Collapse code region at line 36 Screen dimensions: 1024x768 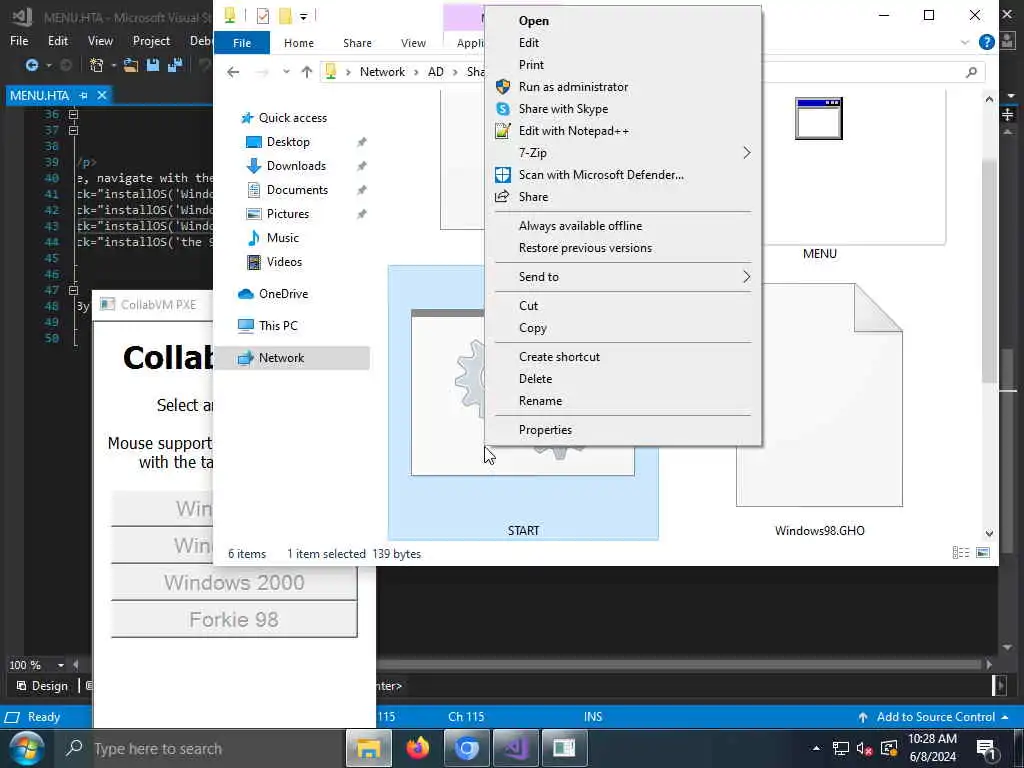click(73, 114)
